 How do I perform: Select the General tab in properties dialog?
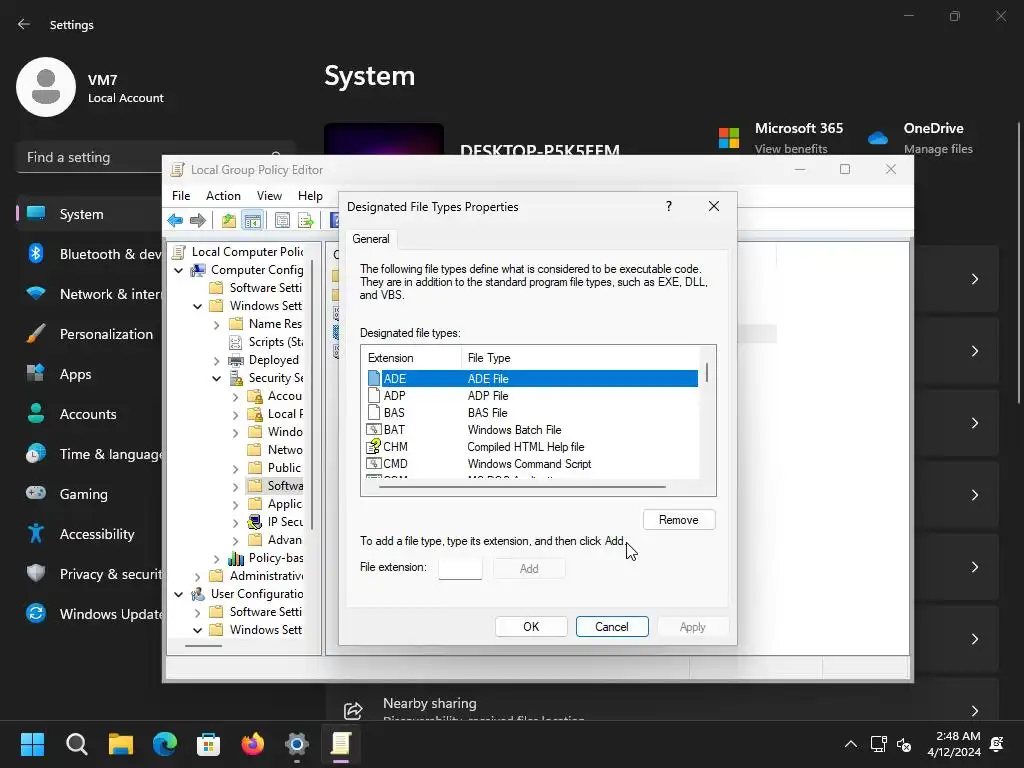click(x=371, y=239)
